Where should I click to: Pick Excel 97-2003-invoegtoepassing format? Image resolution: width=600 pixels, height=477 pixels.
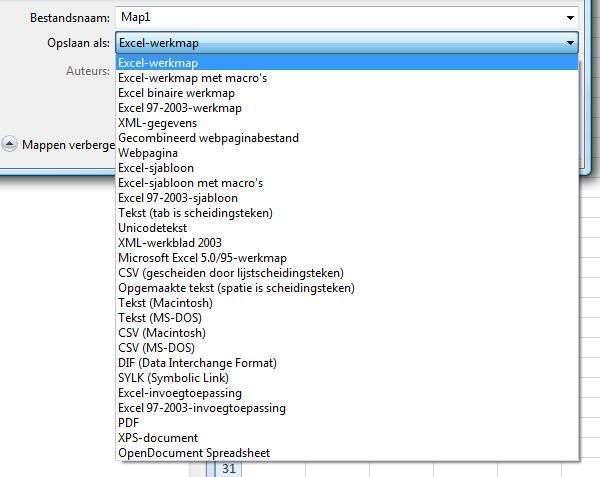coord(347,408)
